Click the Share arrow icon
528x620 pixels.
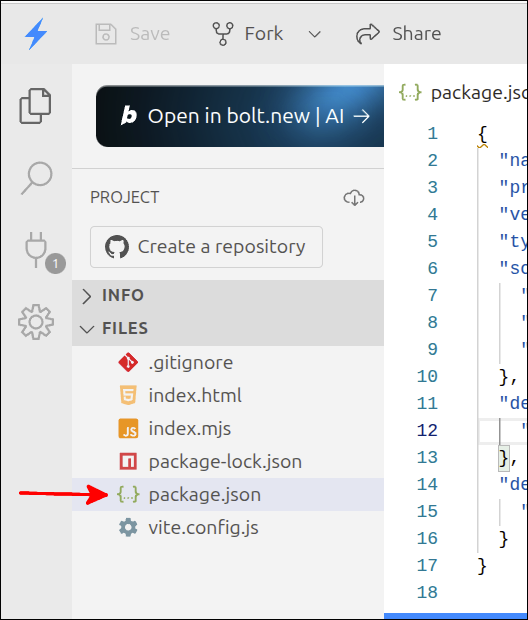(x=368, y=34)
